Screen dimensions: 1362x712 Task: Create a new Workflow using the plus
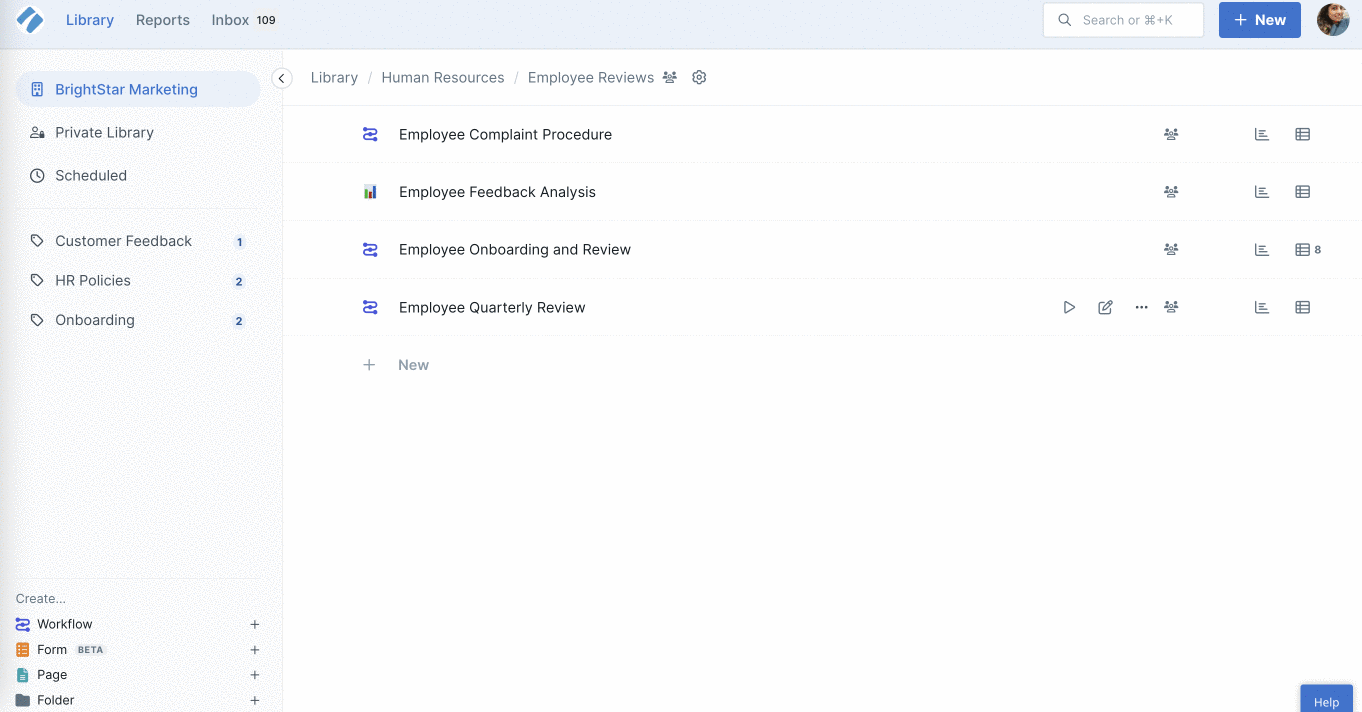pos(255,623)
